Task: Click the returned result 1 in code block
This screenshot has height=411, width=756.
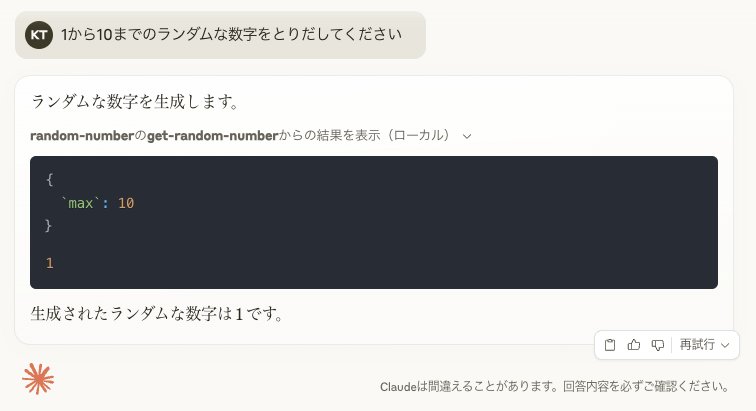Action: [x=50, y=263]
